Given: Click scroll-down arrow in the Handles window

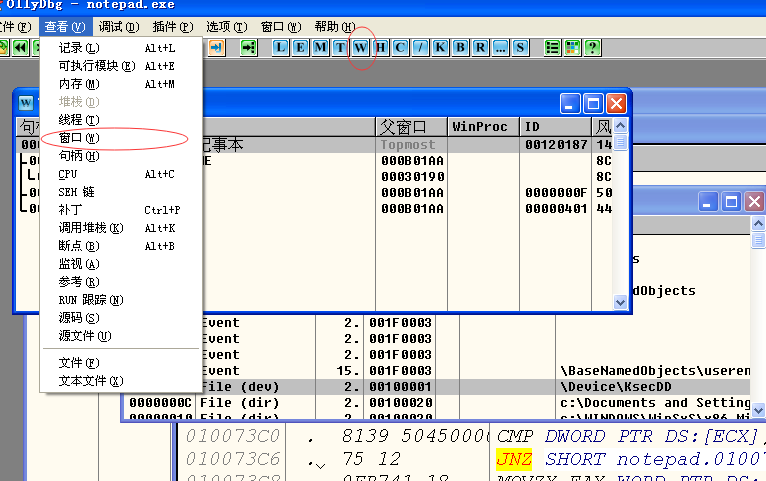Looking at the screenshot, I should pos(758,410).
